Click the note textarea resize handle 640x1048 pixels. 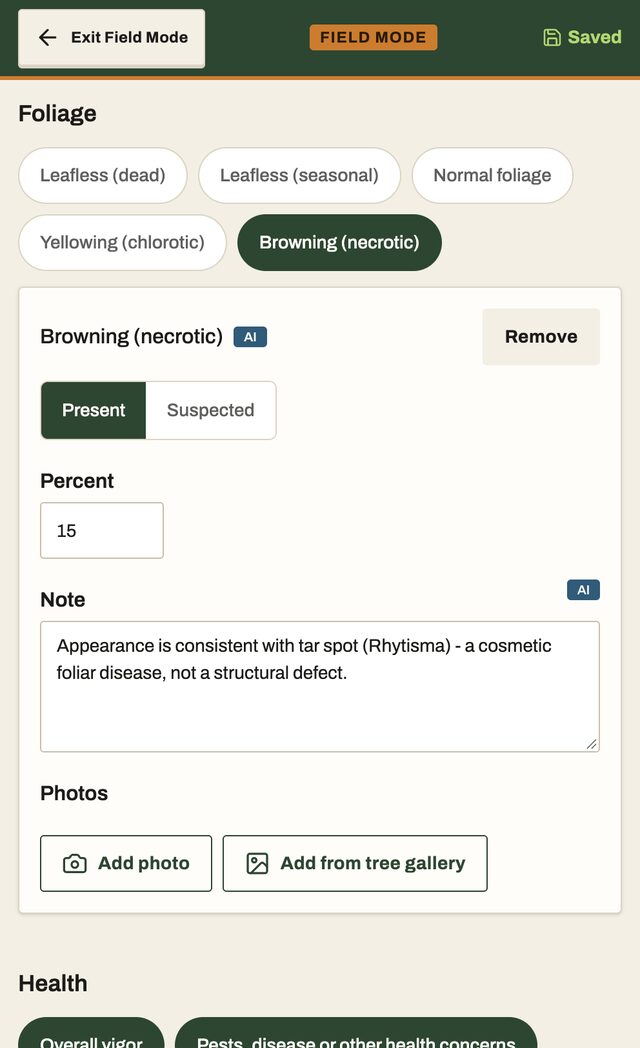click(591, 744)
